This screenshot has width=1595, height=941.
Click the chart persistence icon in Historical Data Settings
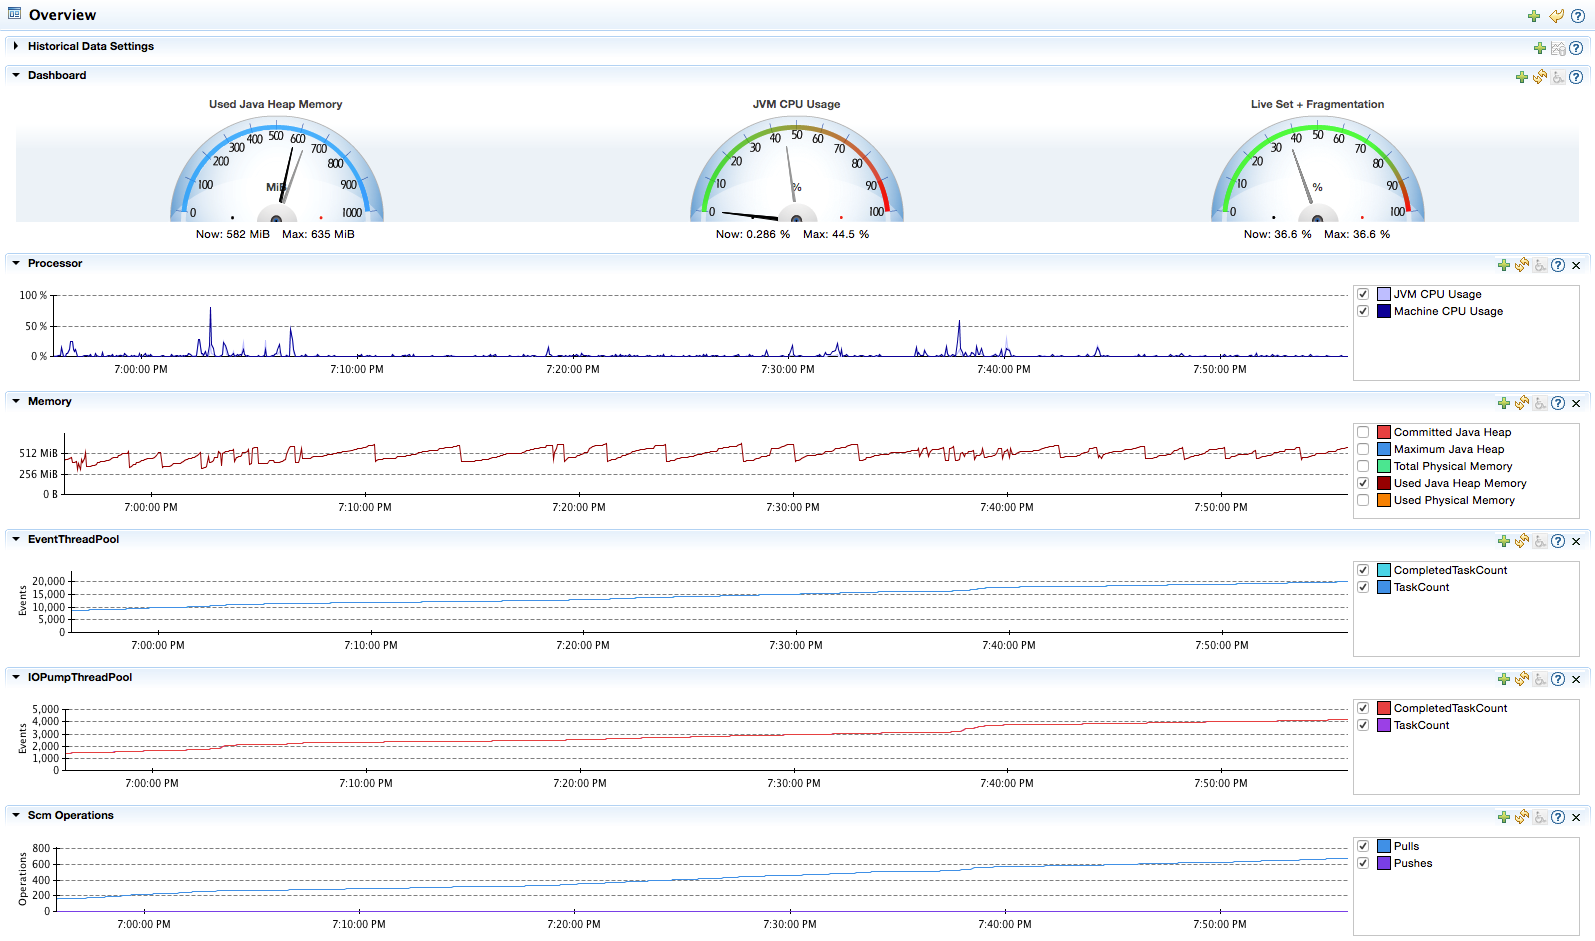[1558, 48]
